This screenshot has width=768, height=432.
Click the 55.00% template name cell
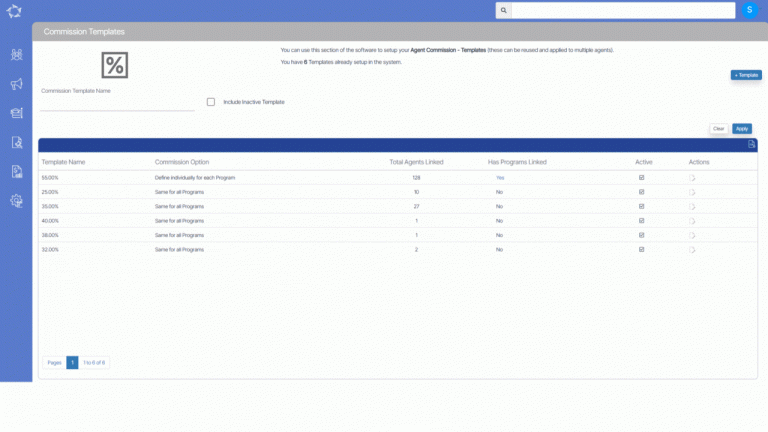click(x=50, y=178)
